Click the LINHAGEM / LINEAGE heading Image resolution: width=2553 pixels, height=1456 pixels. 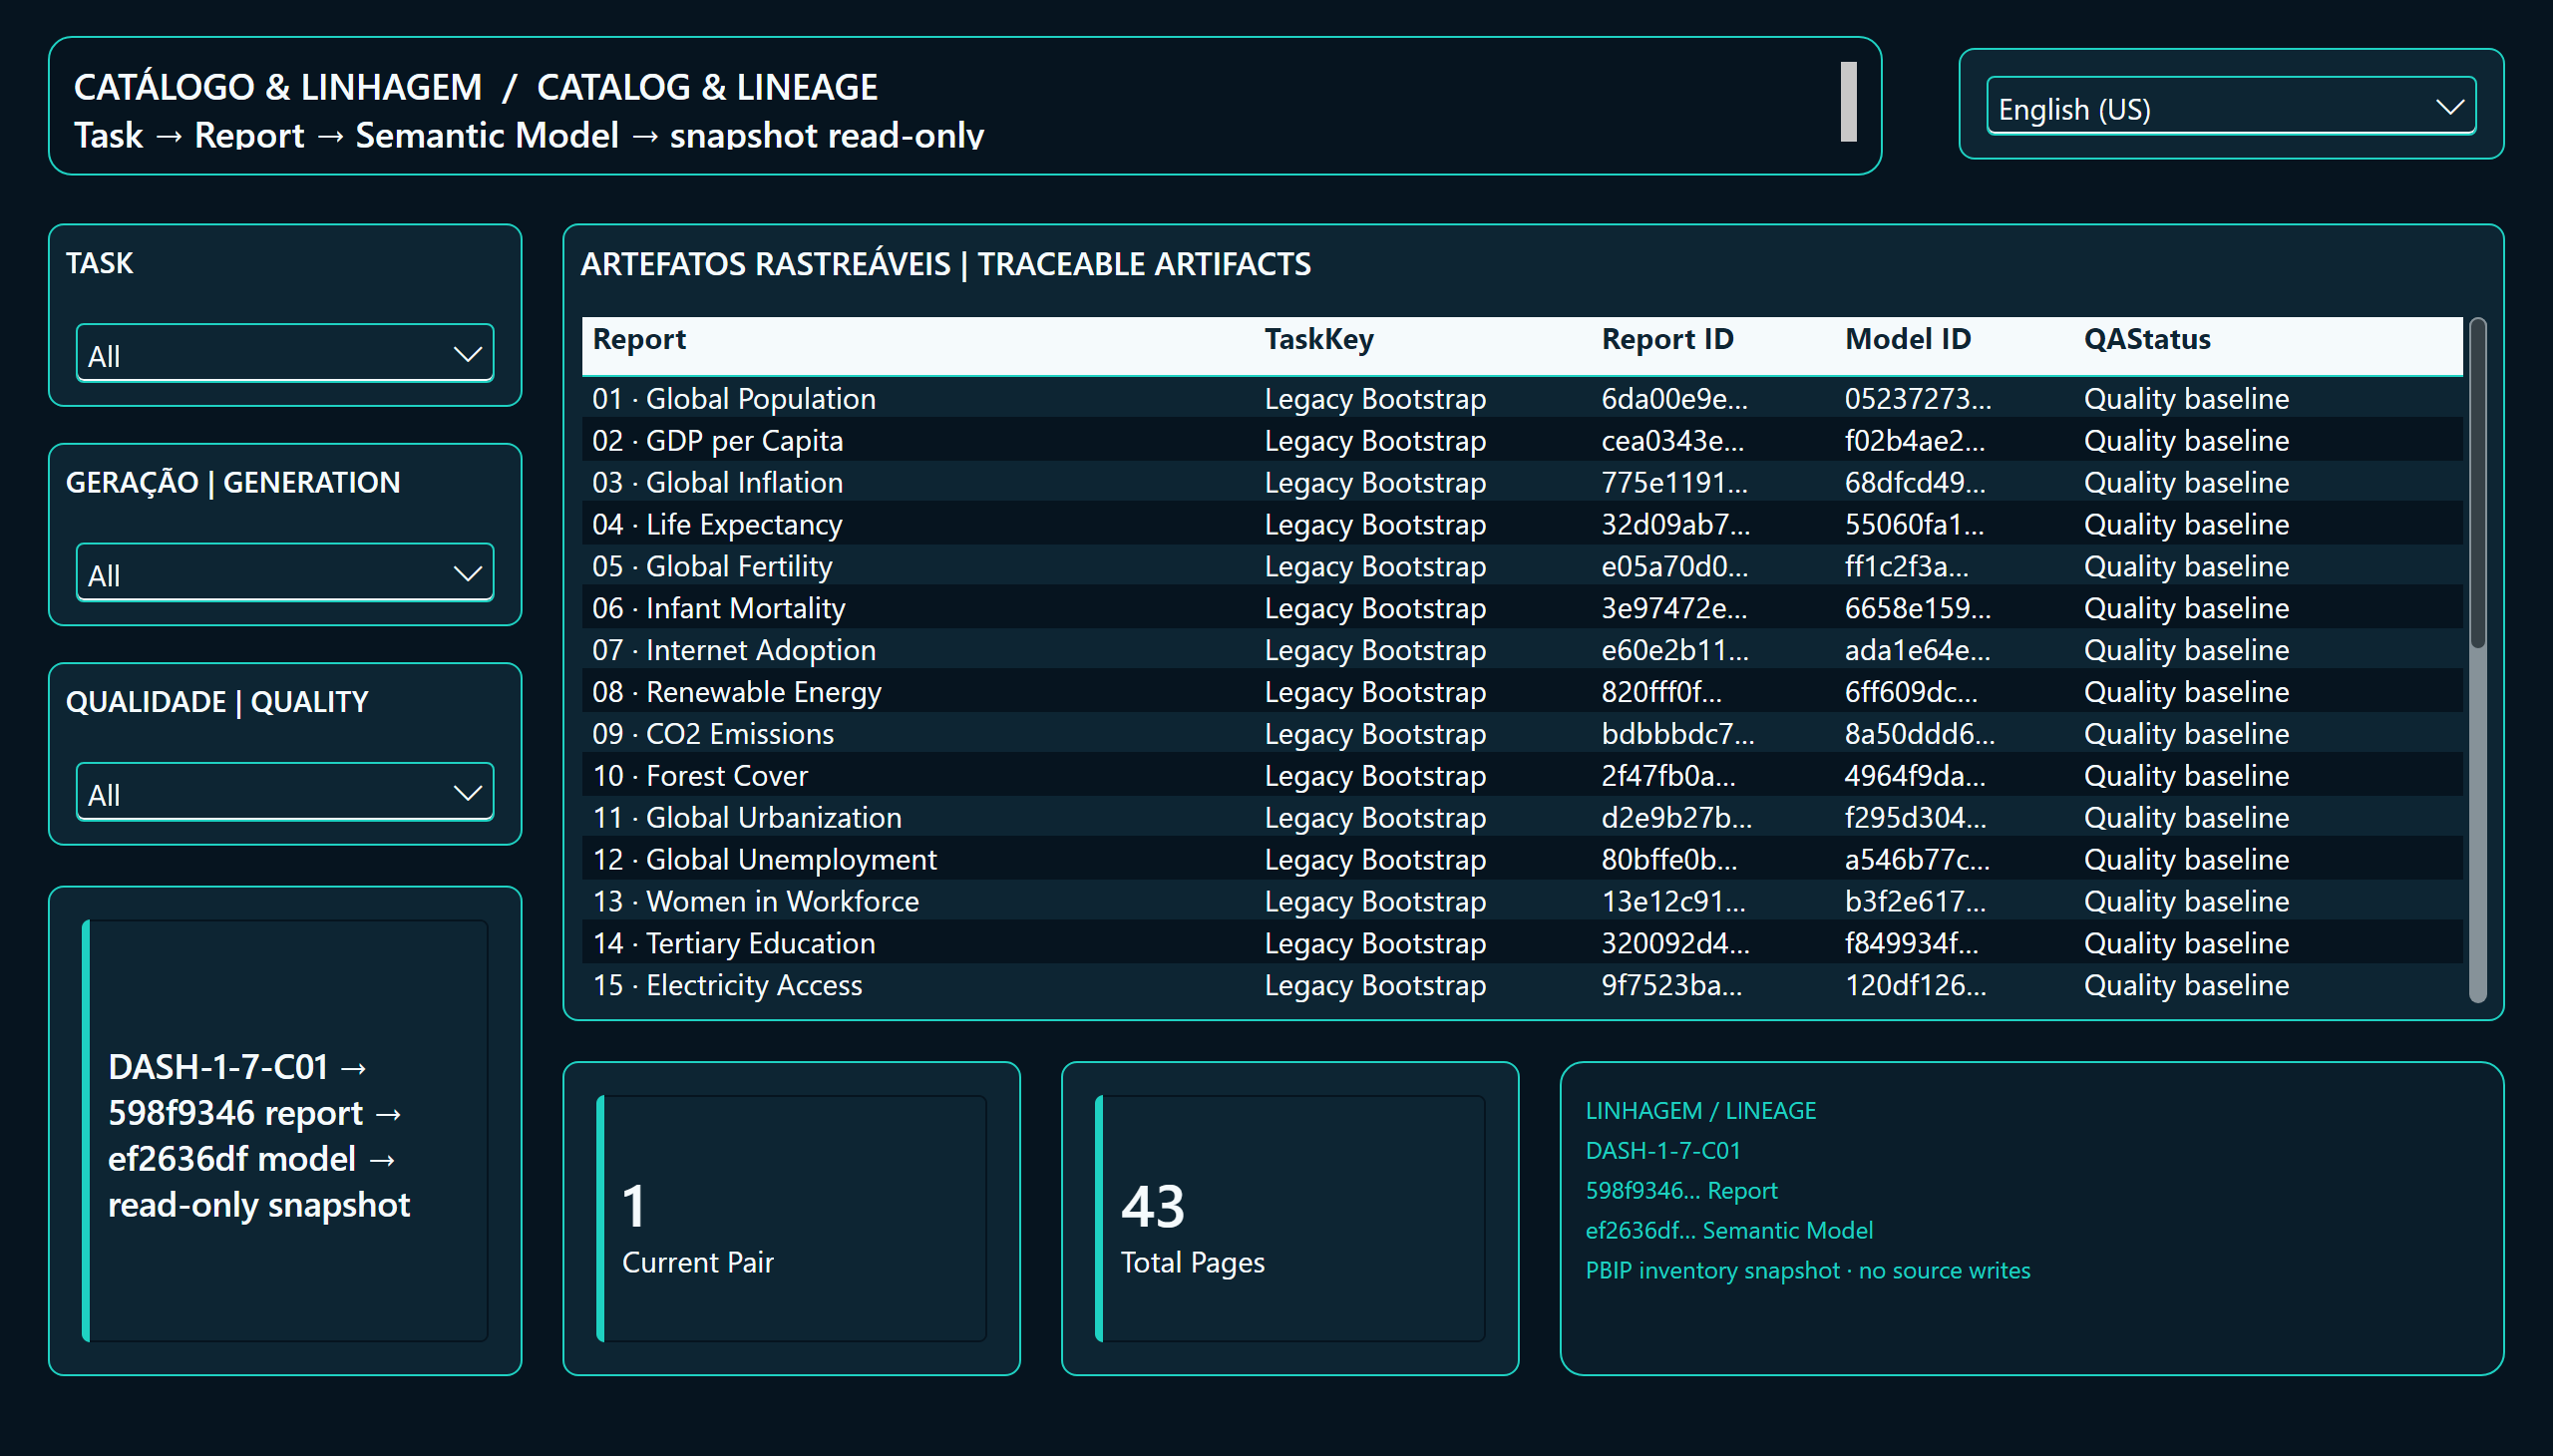click(1700, 1111)
